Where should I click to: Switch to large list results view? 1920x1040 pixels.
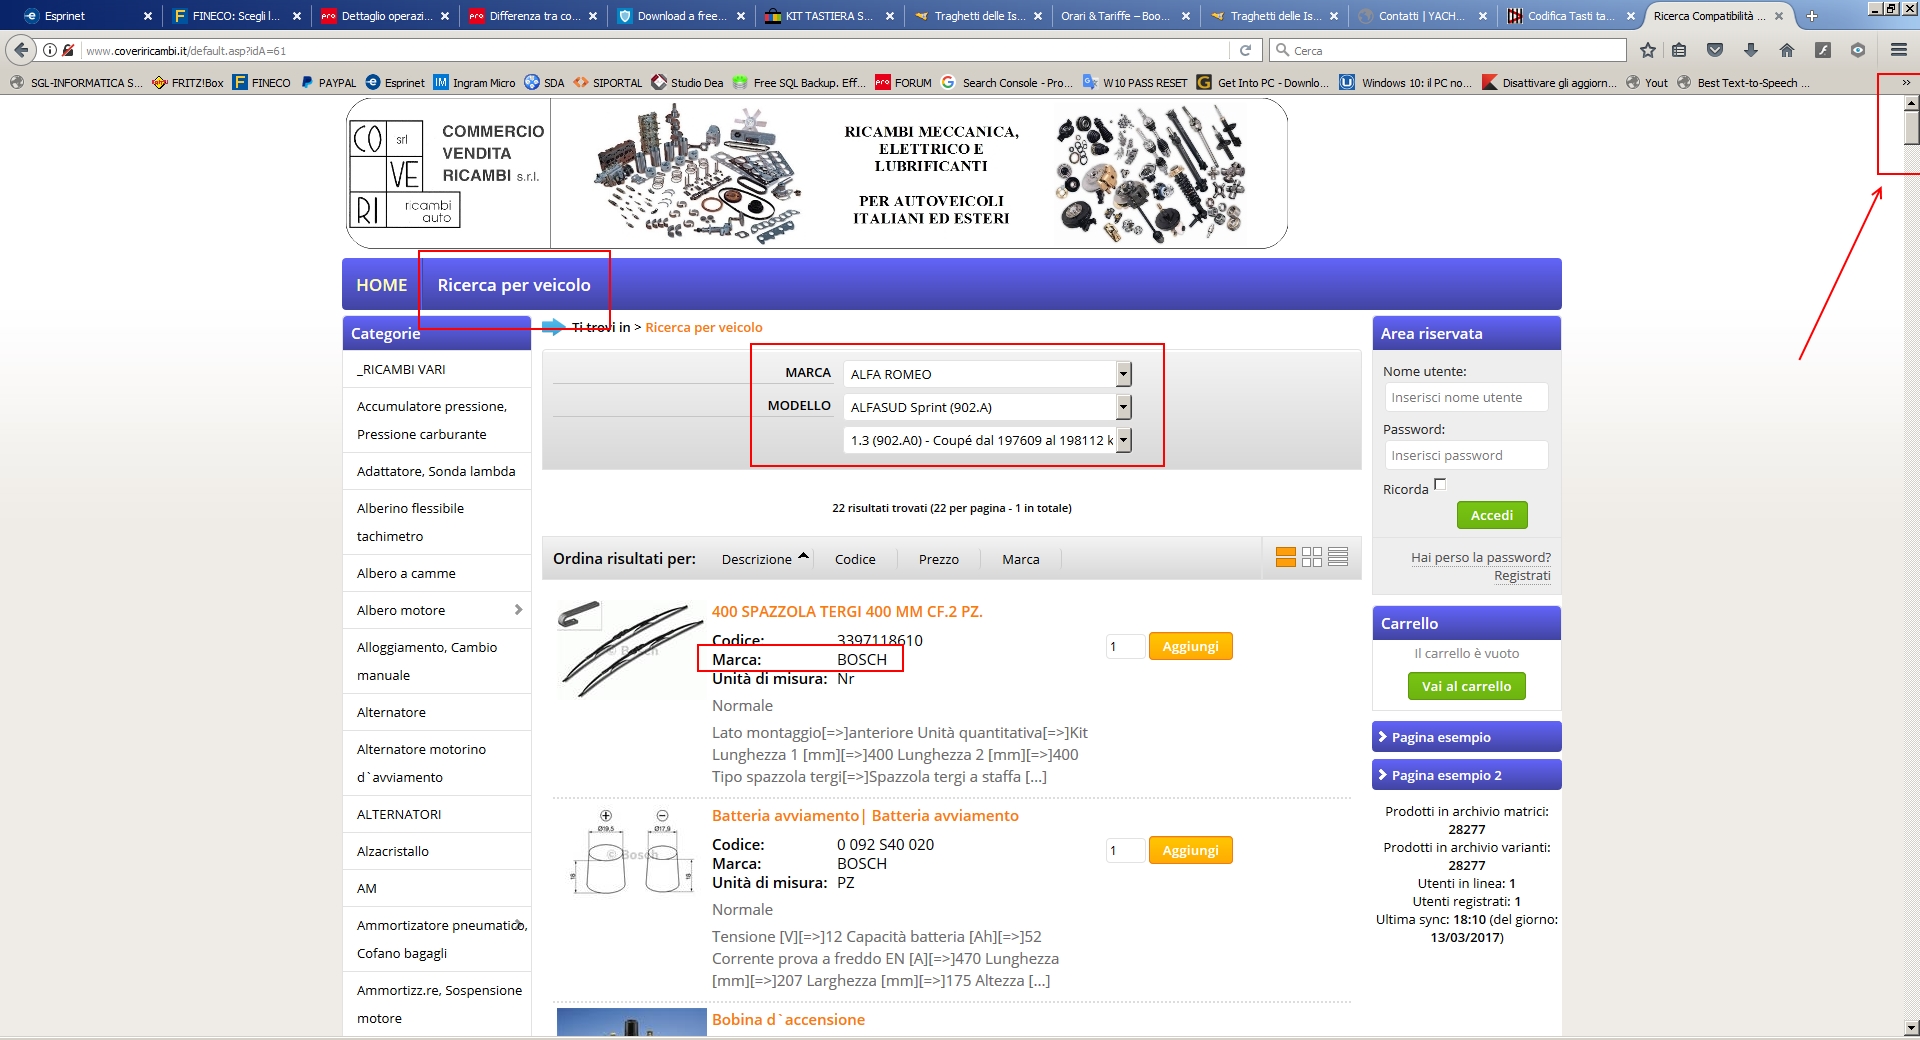[1286, 557]
